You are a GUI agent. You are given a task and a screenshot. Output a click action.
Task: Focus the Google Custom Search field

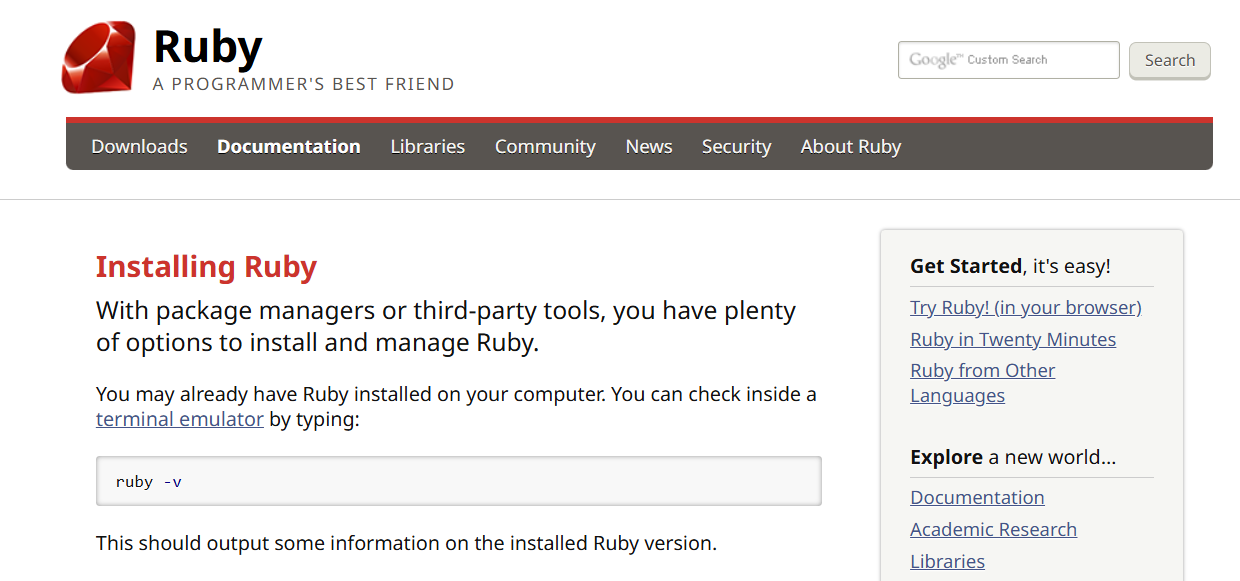click(1009, 60)
